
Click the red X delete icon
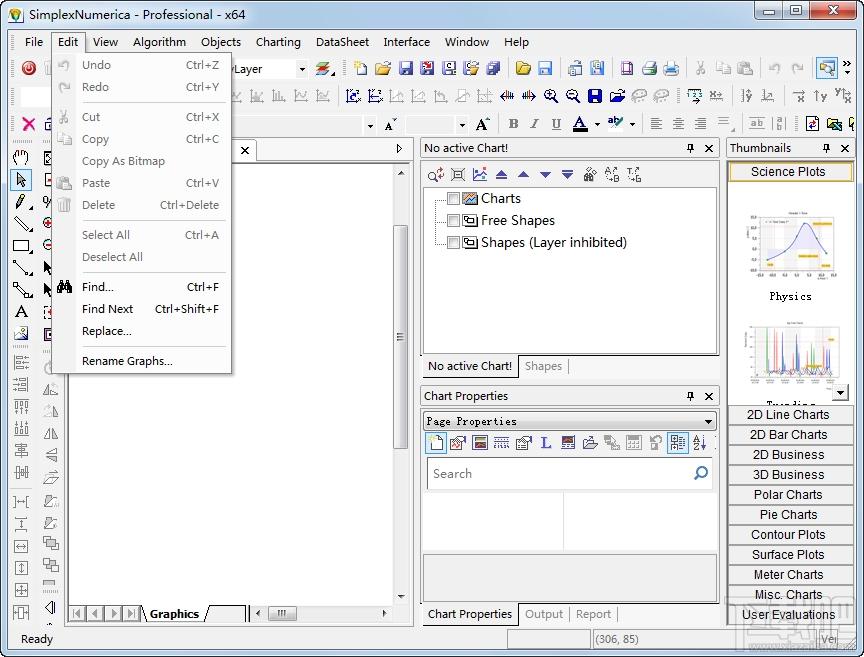(29, 124)
